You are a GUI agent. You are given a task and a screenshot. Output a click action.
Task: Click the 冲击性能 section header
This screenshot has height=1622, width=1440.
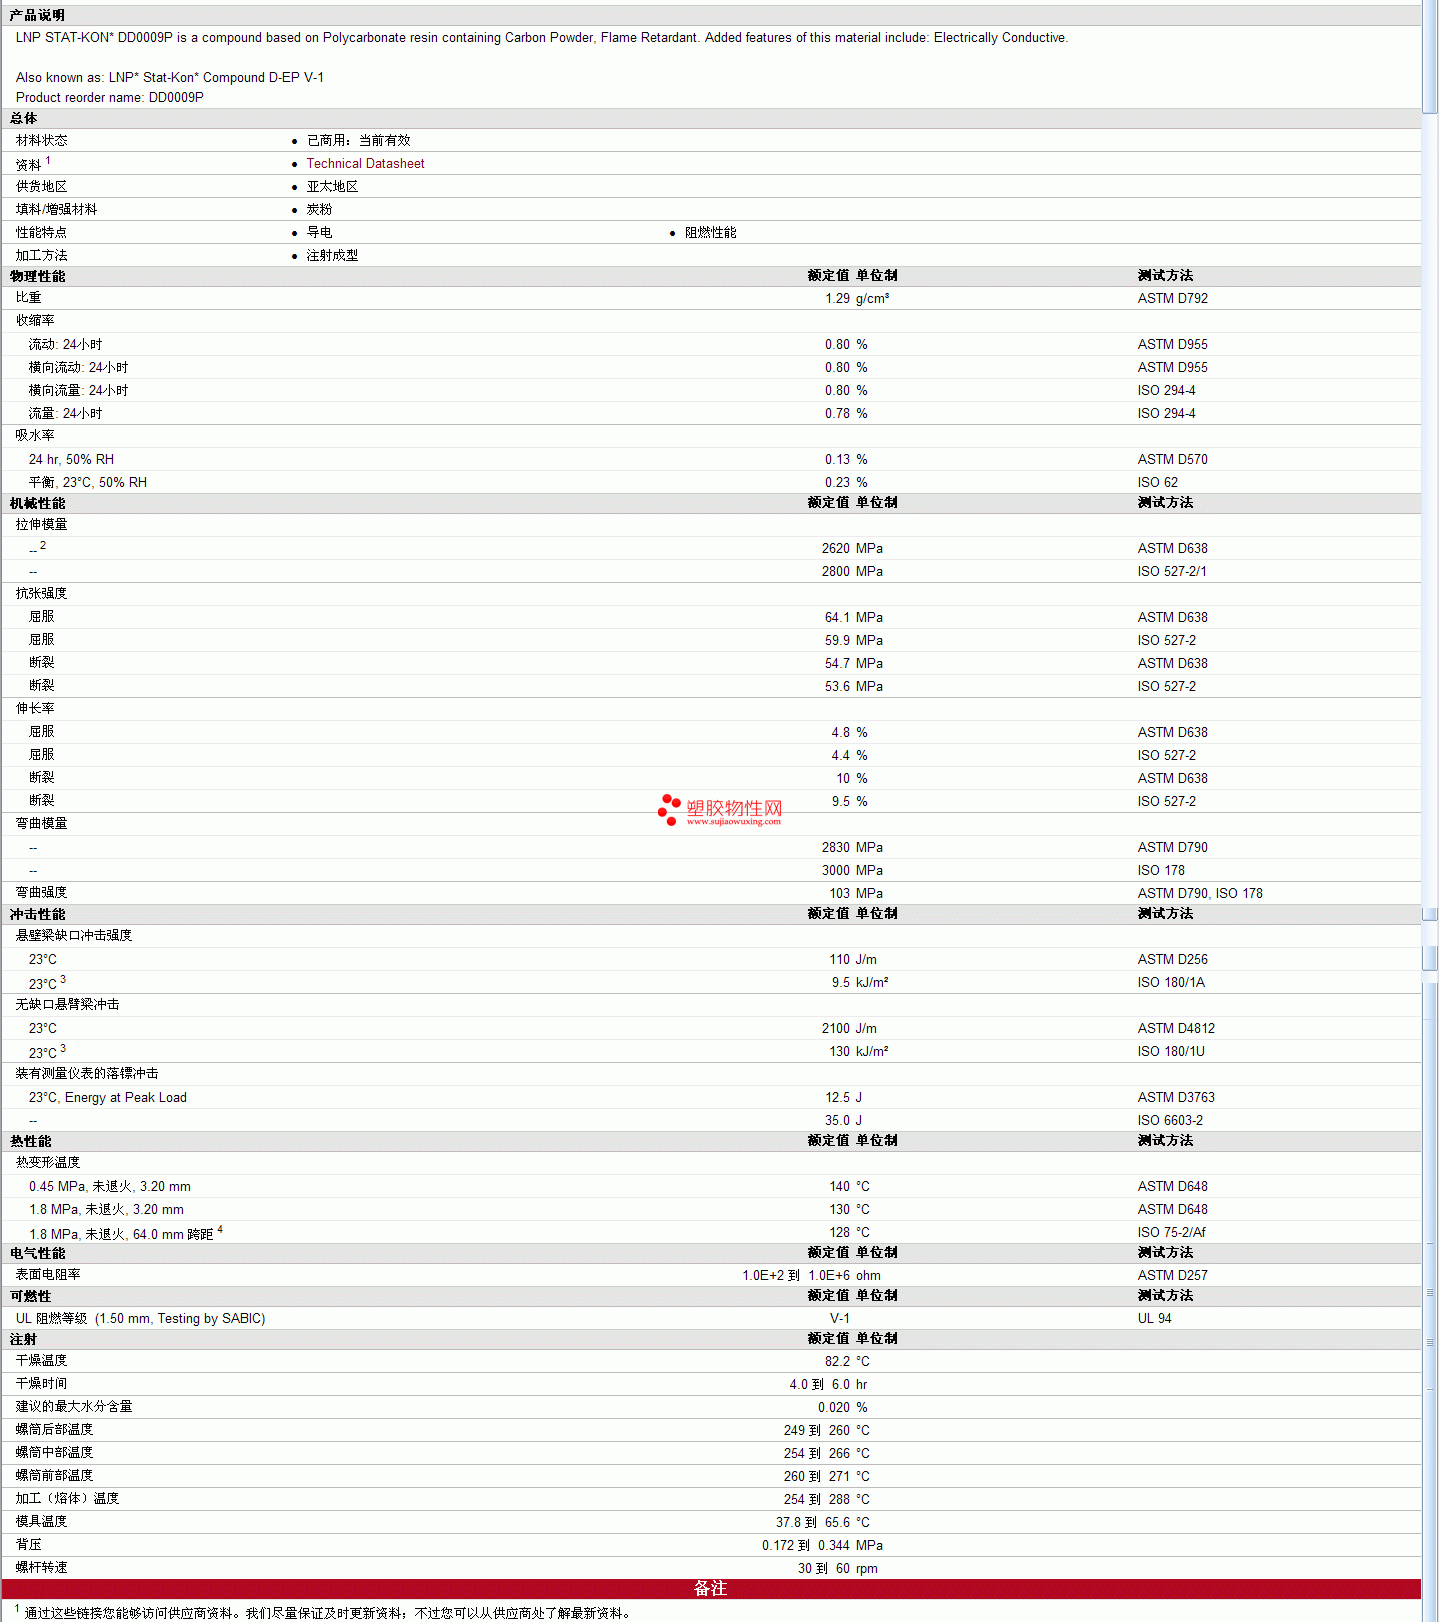tap(37, 914)
